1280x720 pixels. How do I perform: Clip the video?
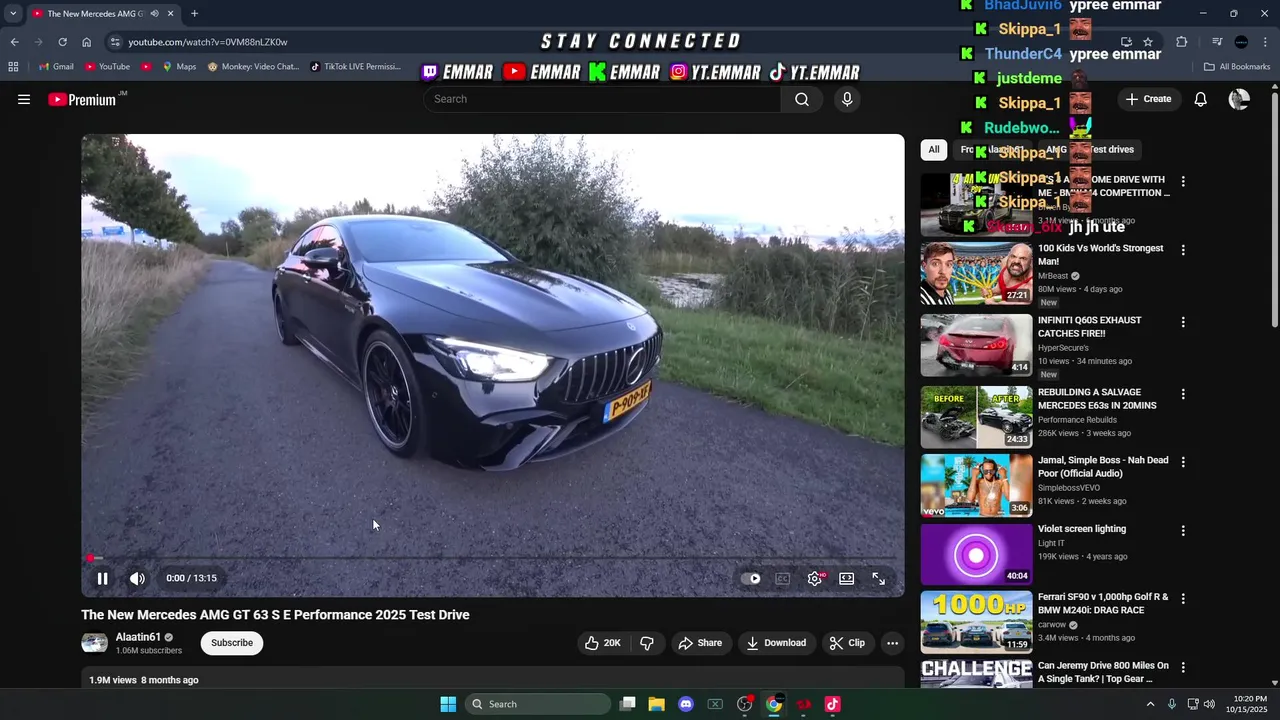(847, 643)
